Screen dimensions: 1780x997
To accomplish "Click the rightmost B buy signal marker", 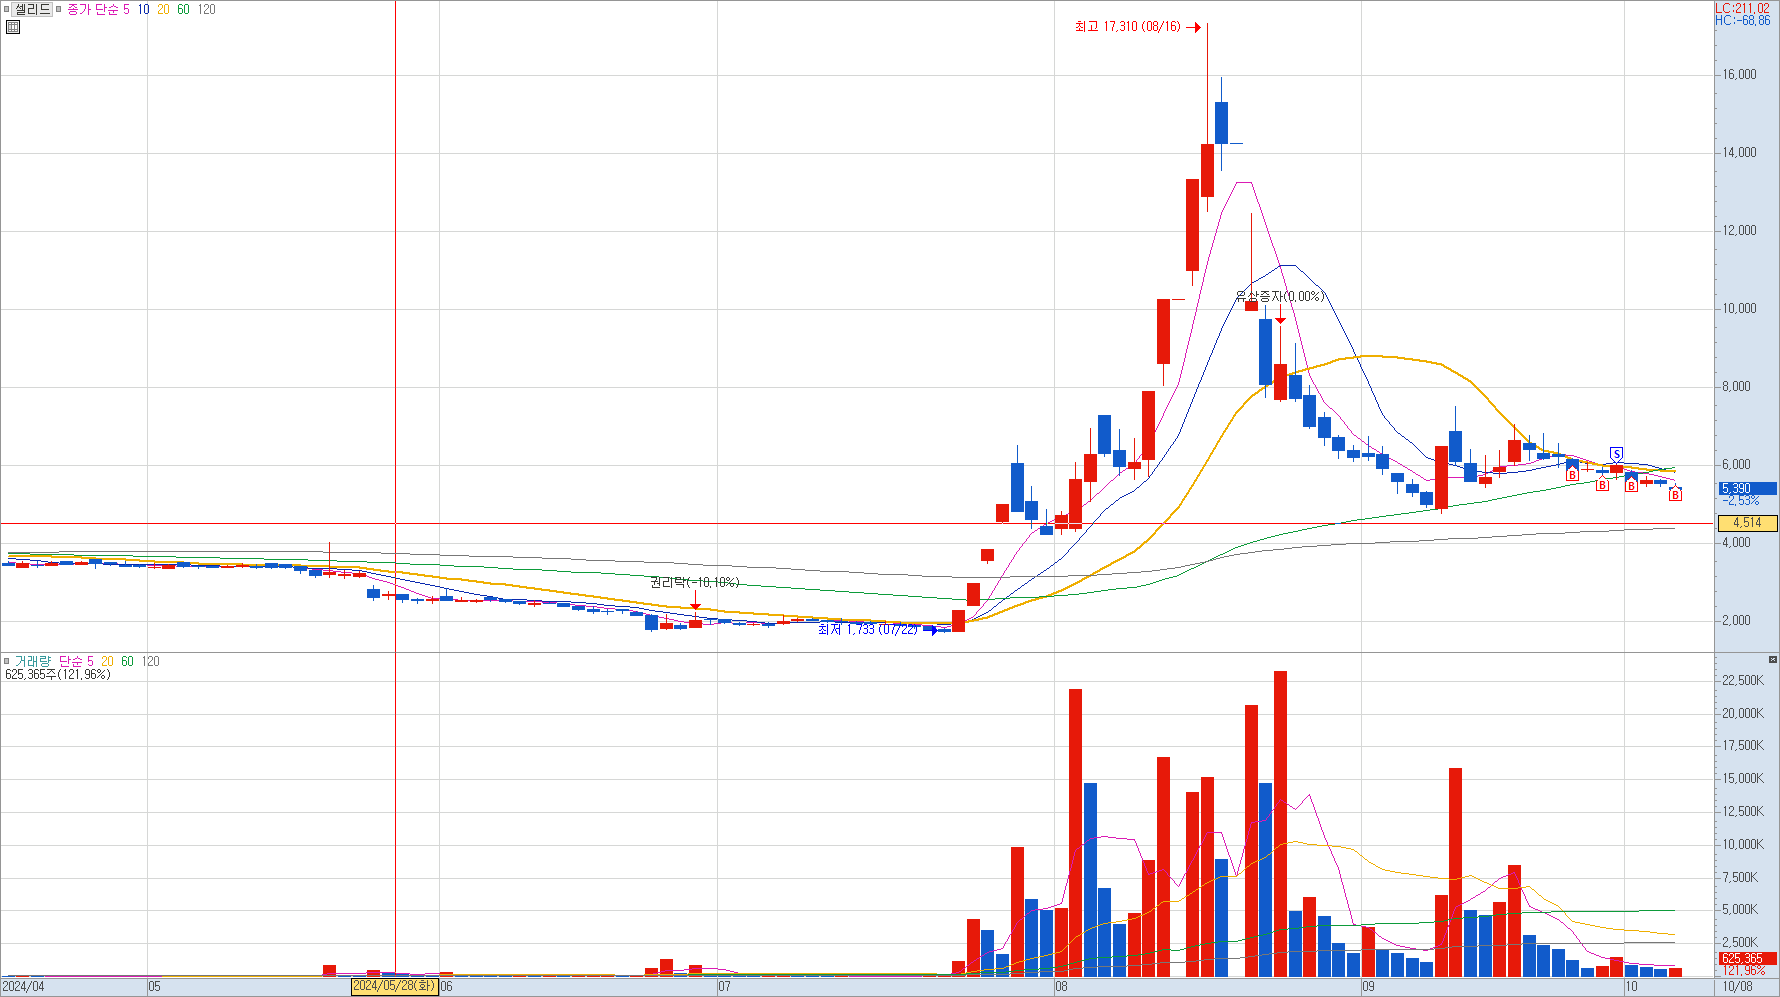I will (1675, 494).
